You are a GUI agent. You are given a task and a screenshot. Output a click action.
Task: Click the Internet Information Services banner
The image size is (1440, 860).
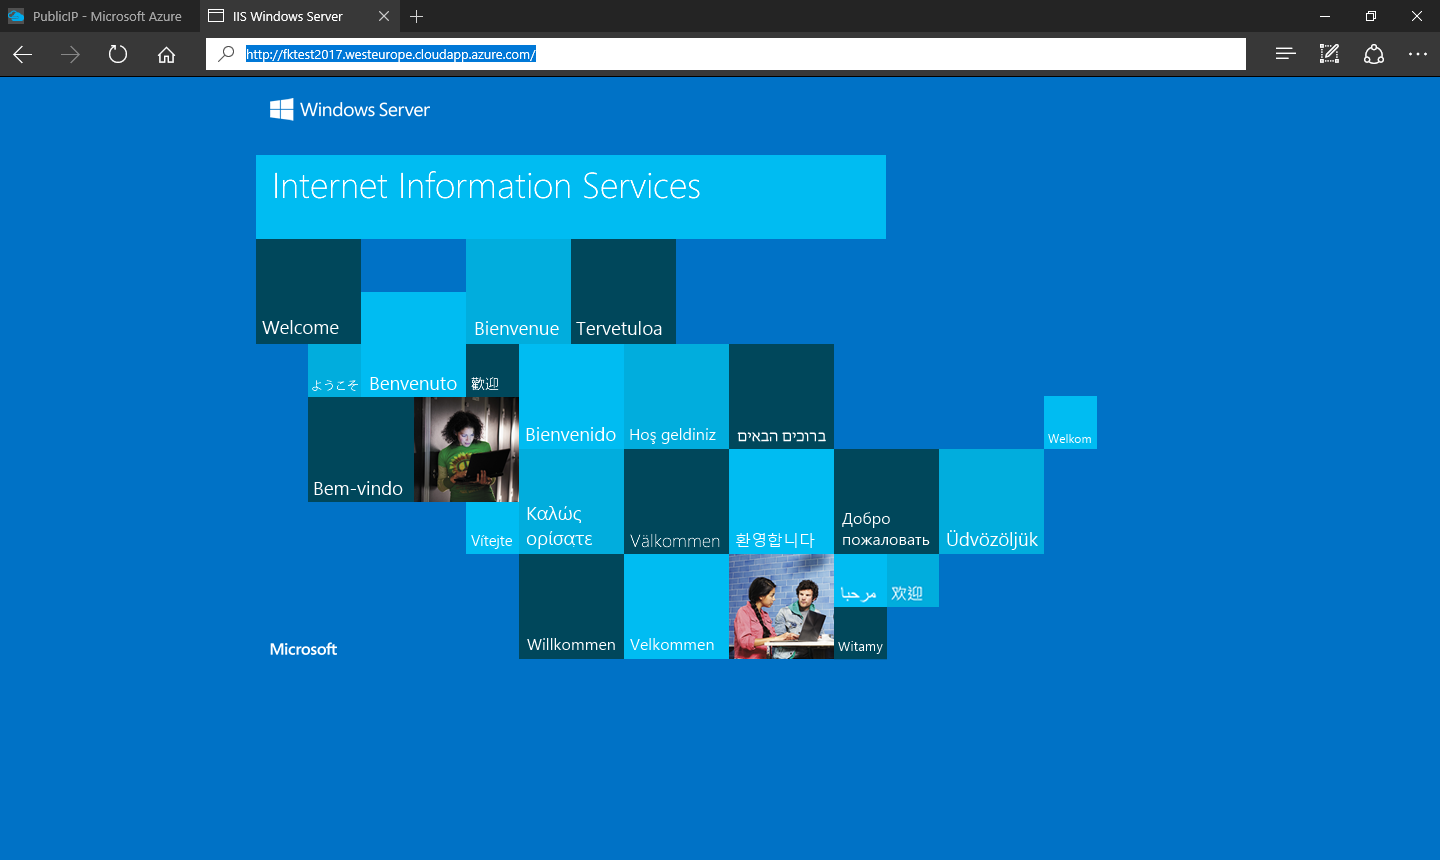570,196
